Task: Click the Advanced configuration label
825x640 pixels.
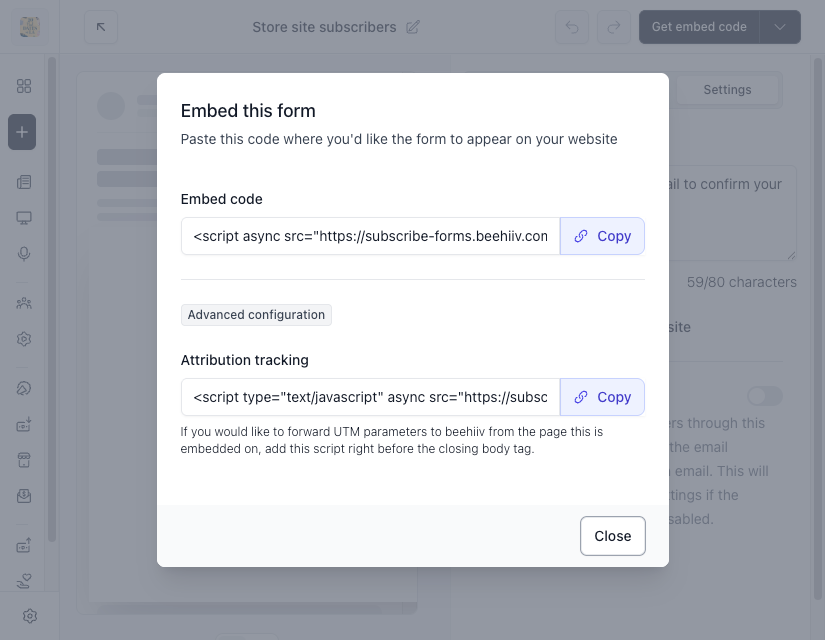Action: coord(256,315)
